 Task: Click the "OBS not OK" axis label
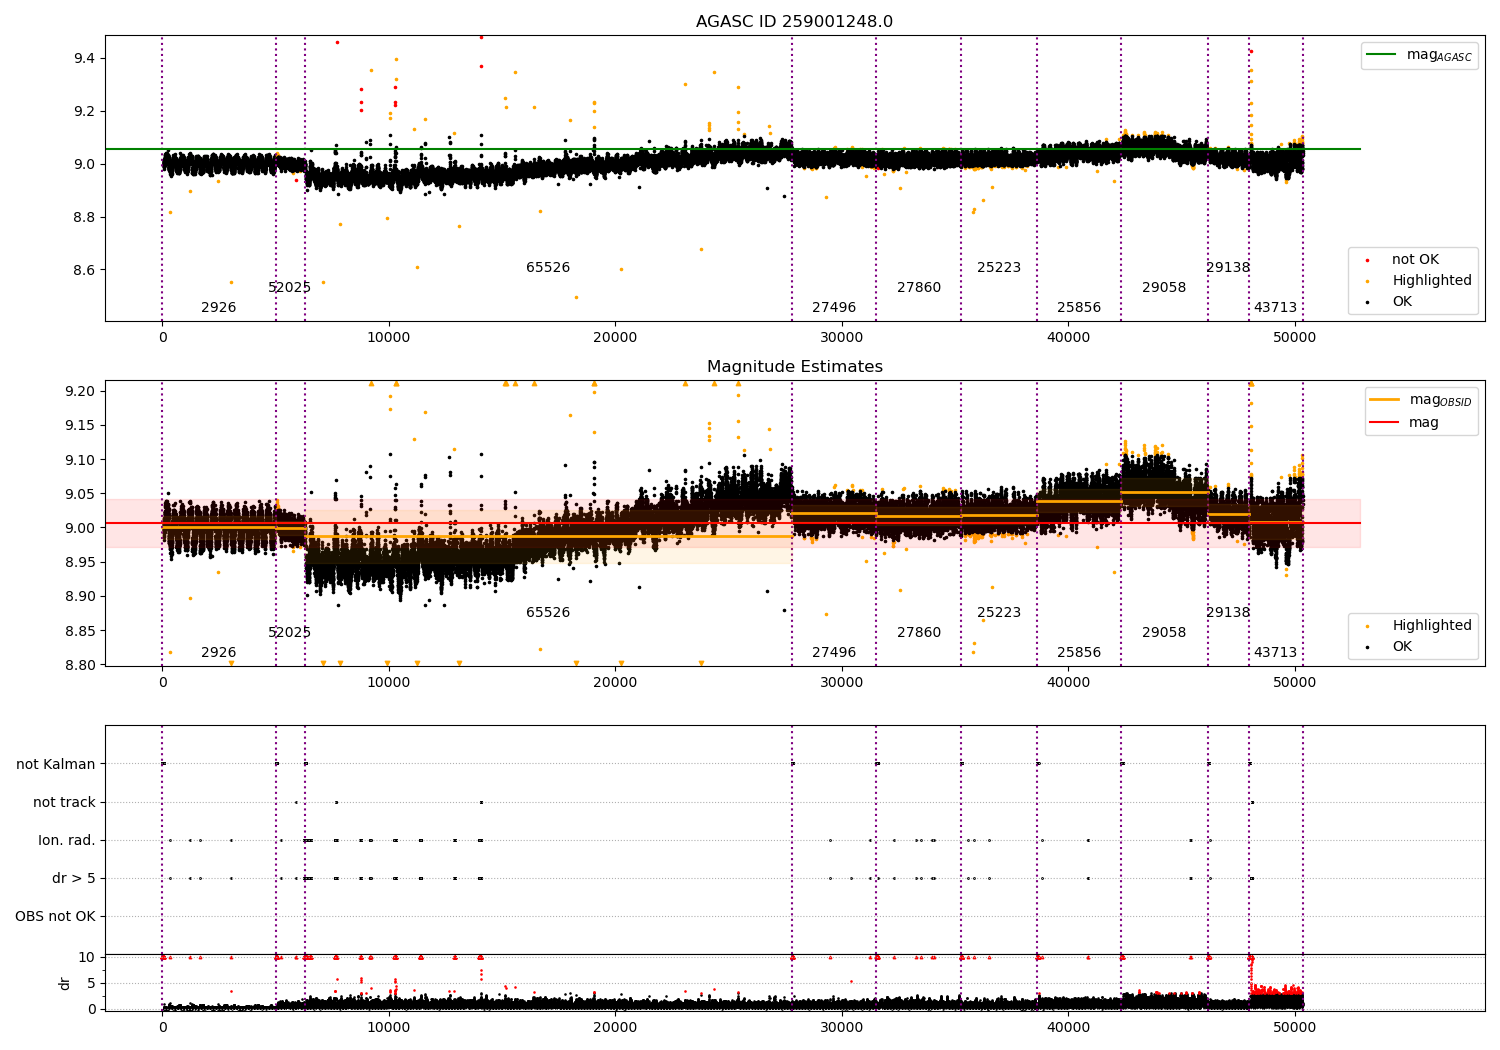[x=55, y=916]
